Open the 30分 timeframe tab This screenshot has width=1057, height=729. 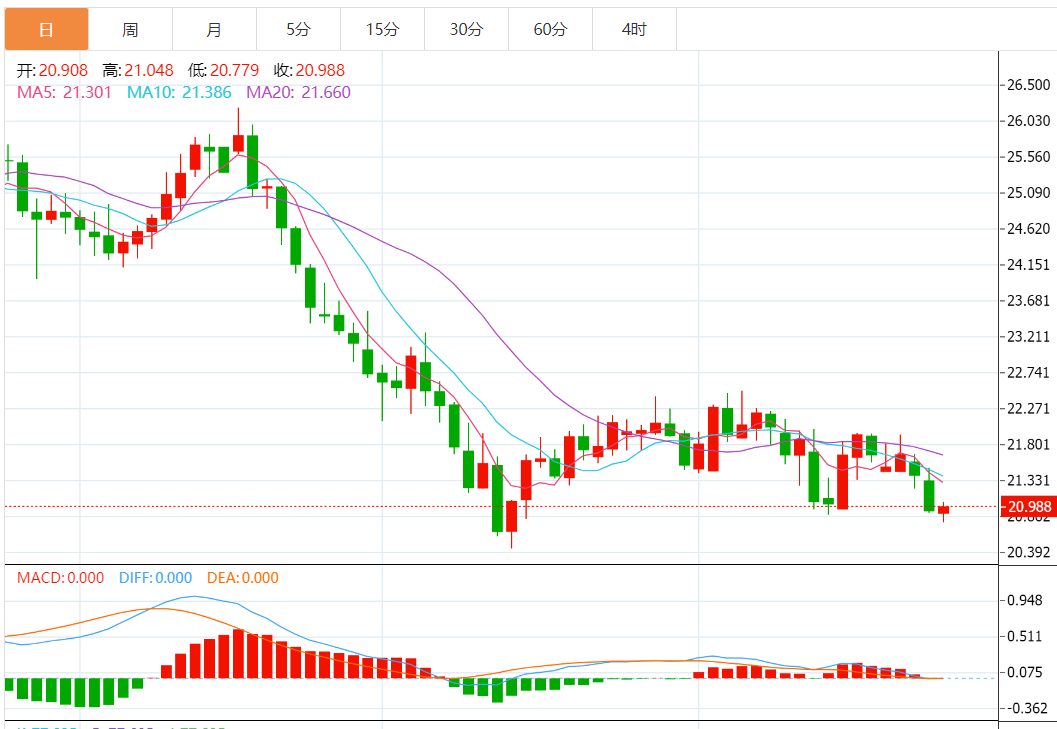466,30
